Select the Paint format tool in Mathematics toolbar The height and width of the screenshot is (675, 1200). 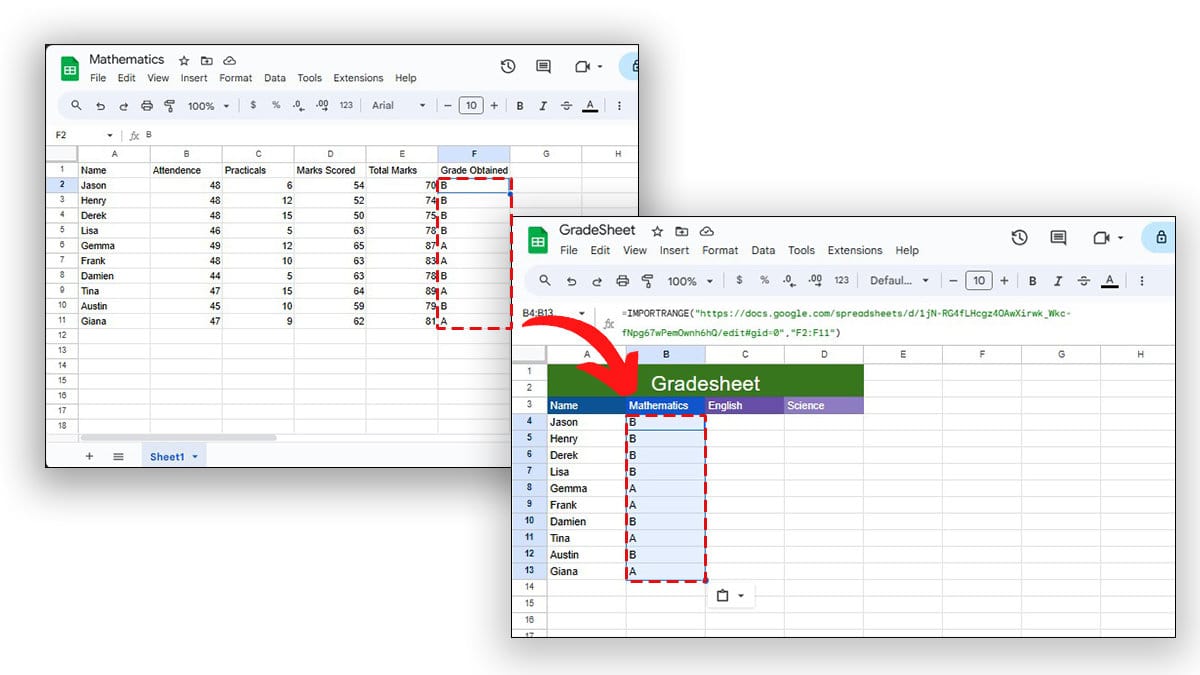click(x=169, y=105)
